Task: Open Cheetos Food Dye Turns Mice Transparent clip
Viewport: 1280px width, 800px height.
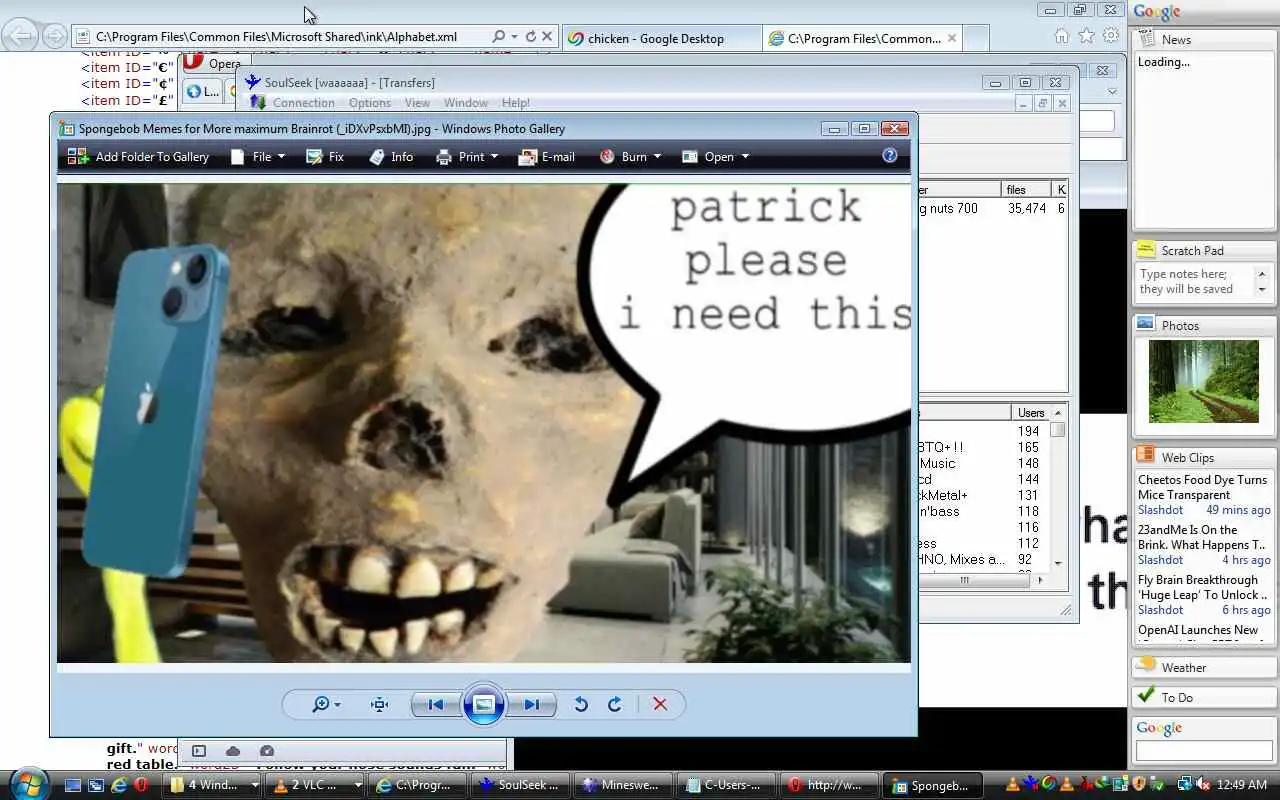Action: [1203, 487]
